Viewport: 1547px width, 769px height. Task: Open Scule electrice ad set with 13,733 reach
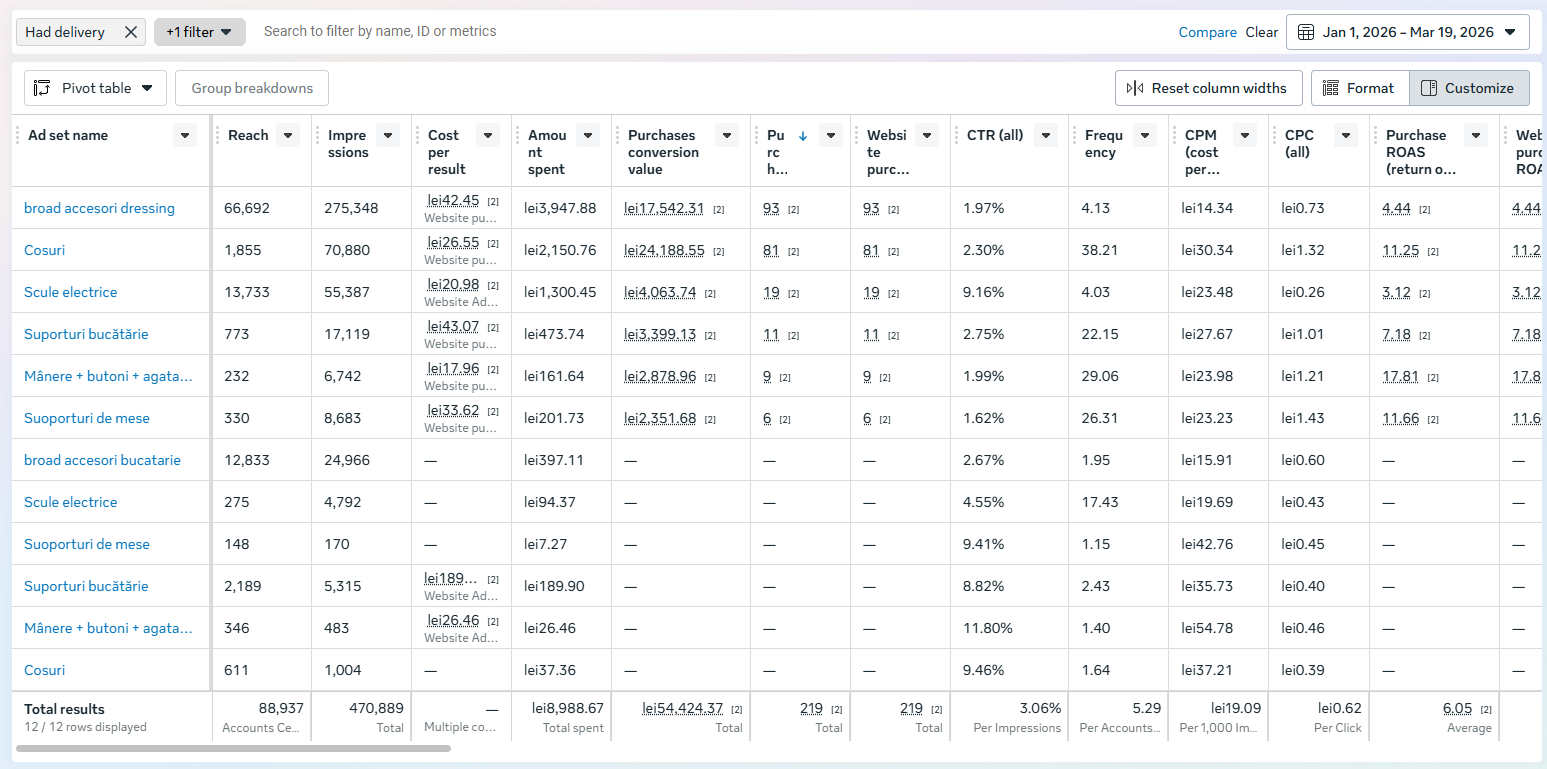pyautogui.click(x=70, y=292)
